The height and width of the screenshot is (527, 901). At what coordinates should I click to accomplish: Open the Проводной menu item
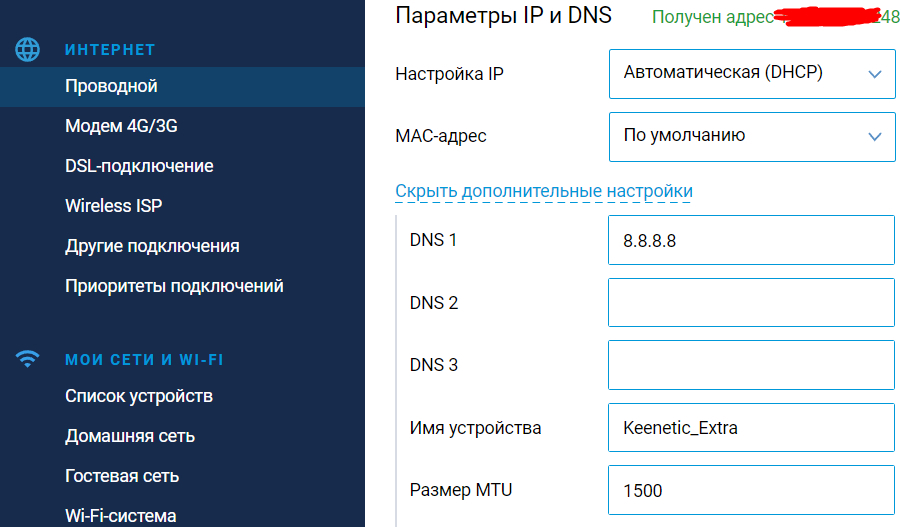[x=111, y=86]
